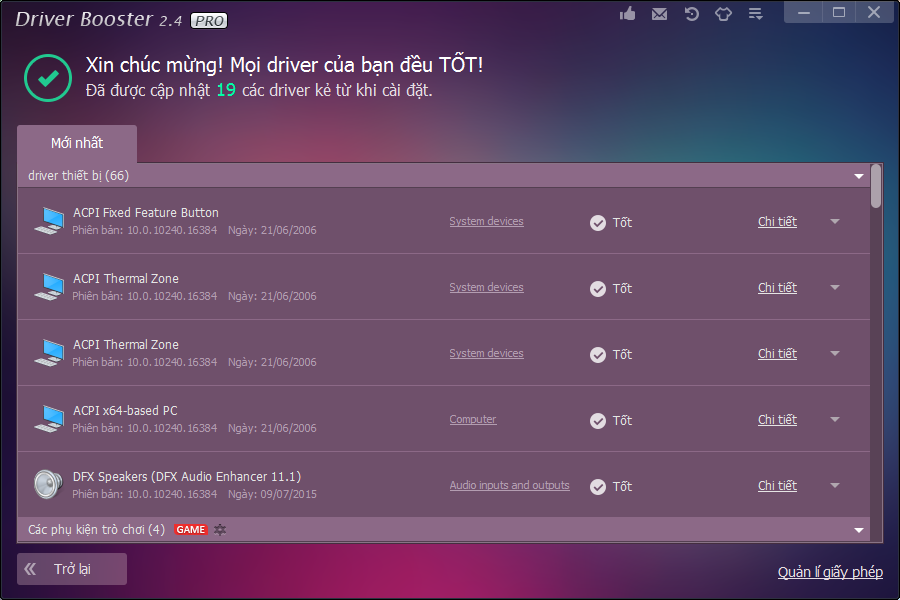This screenshot has height=600, width=900.
Task: Click the DFX Speakers speaker icon
Action: tap(48, 484)
